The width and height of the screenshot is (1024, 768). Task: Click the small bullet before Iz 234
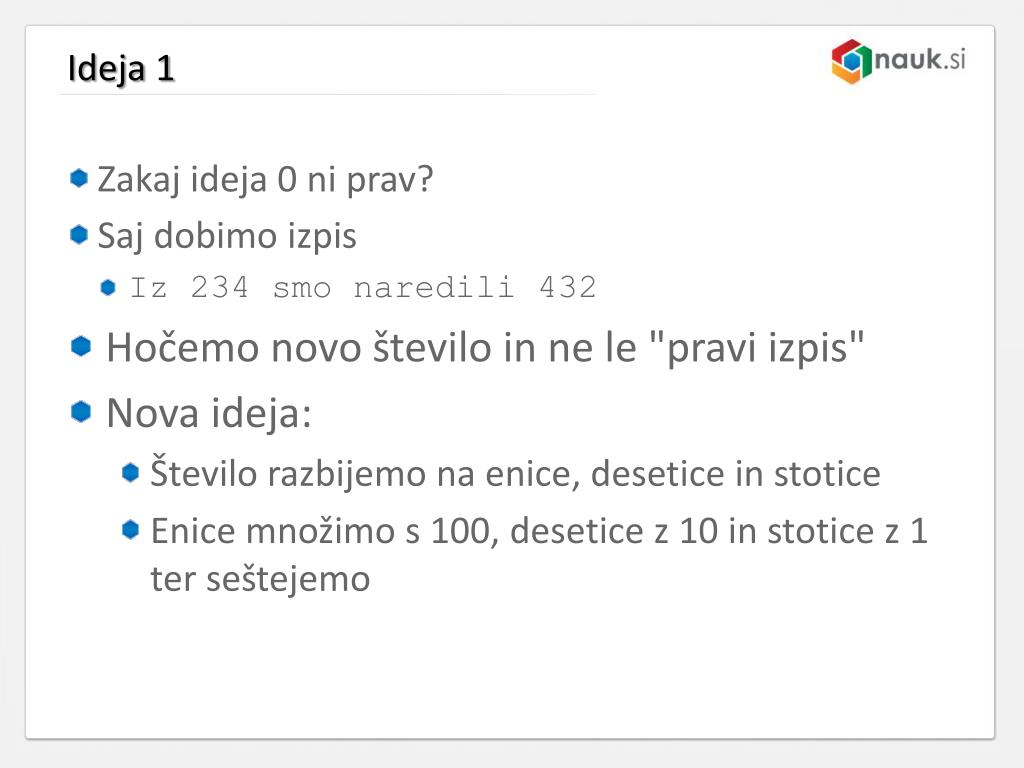108,287
